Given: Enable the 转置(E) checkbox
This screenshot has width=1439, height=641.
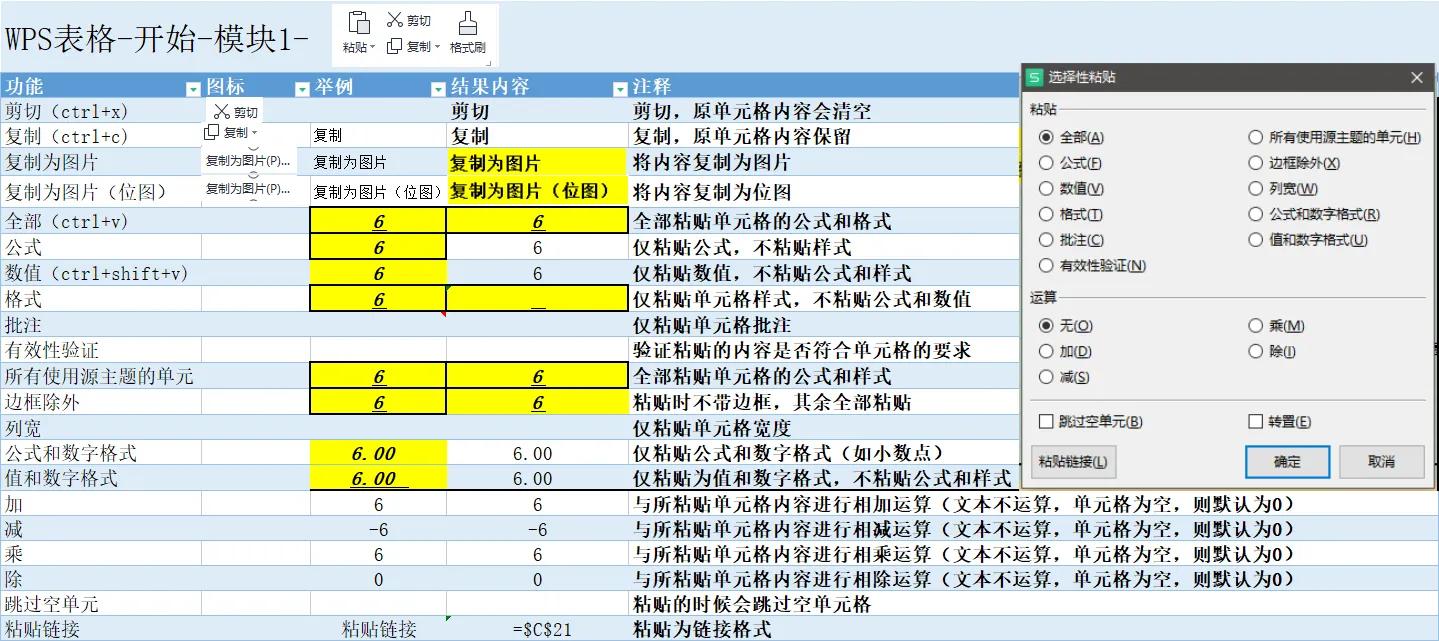Looking at the screenshot, I should click(x=1256, y=422).
